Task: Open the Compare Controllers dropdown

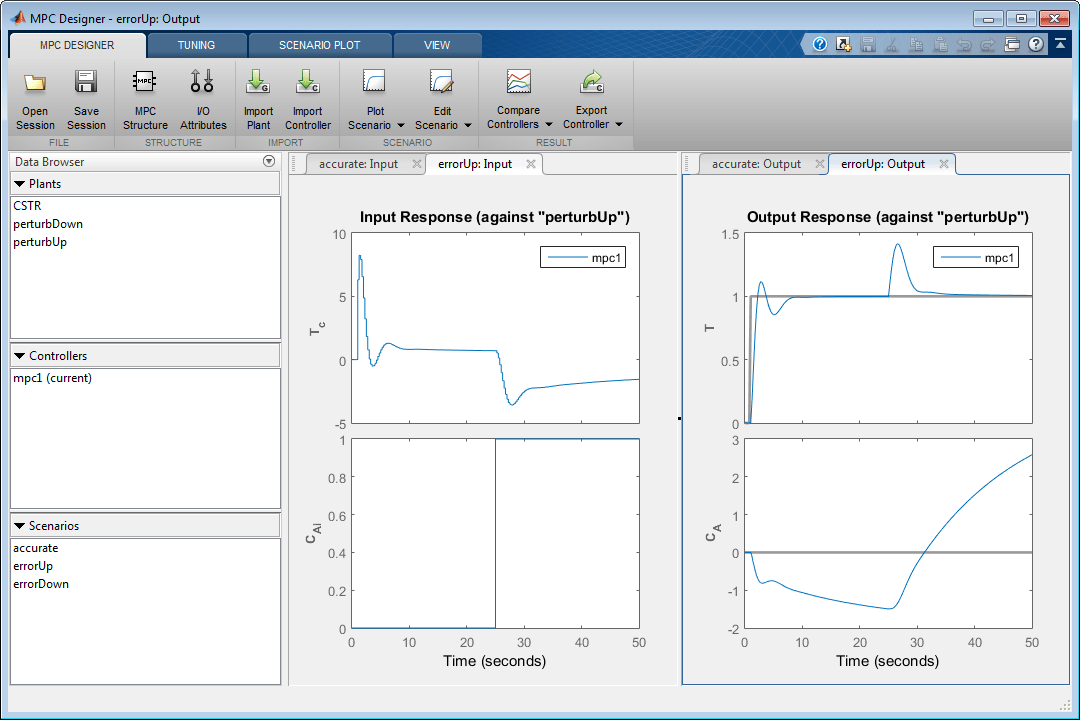Action: point(519,99)
